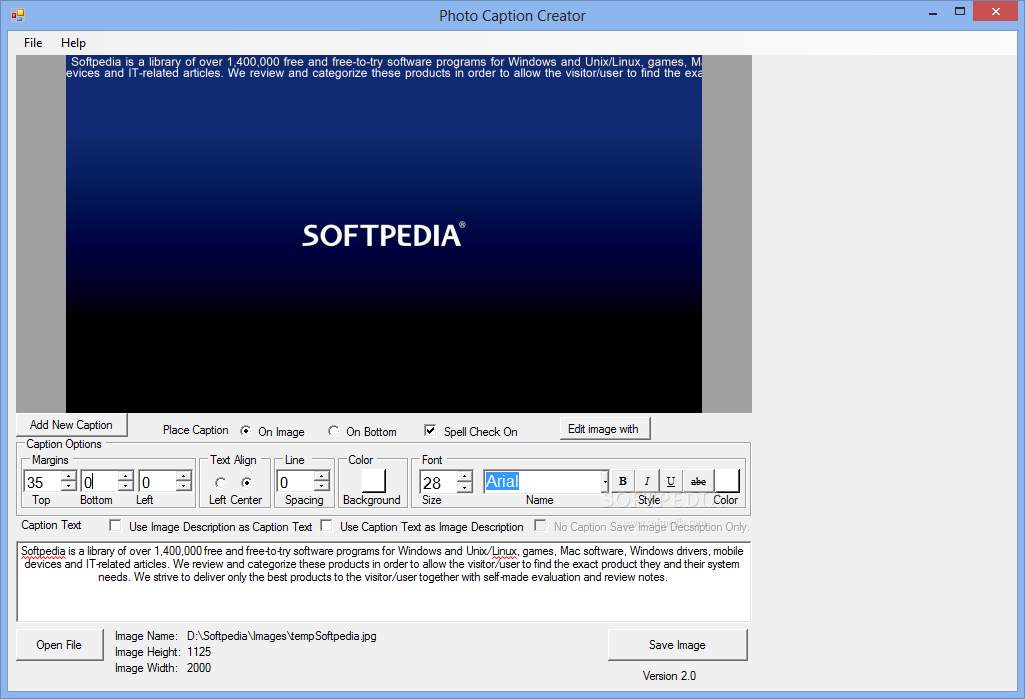Pick font Color swatch
The height and width of the screenshot is (699, 1025).
coord(726,481)
